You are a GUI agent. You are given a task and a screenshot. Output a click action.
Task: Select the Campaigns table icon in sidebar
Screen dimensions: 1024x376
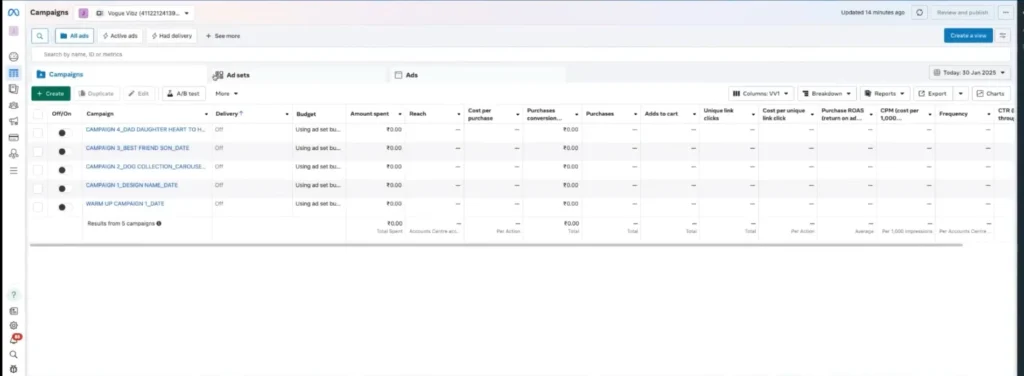pyautogui.click(x=14, y=73)
